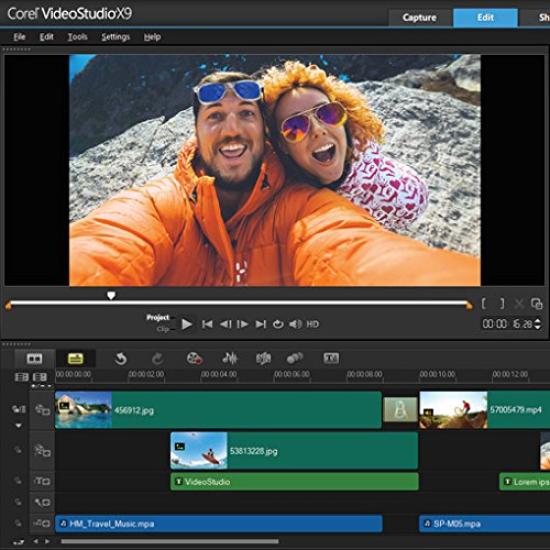This screenshot has height=550, width=550.
Task: Open the Edit menu
Action: click(x=46, y=37)
